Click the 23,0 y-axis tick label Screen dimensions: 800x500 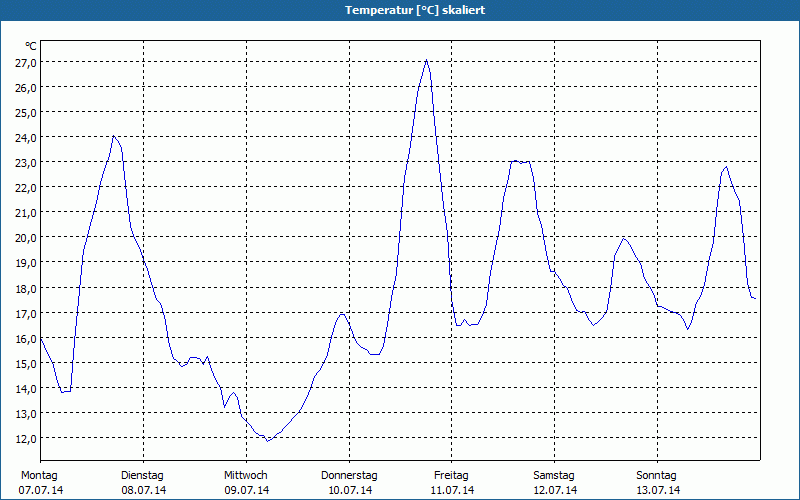26,162
